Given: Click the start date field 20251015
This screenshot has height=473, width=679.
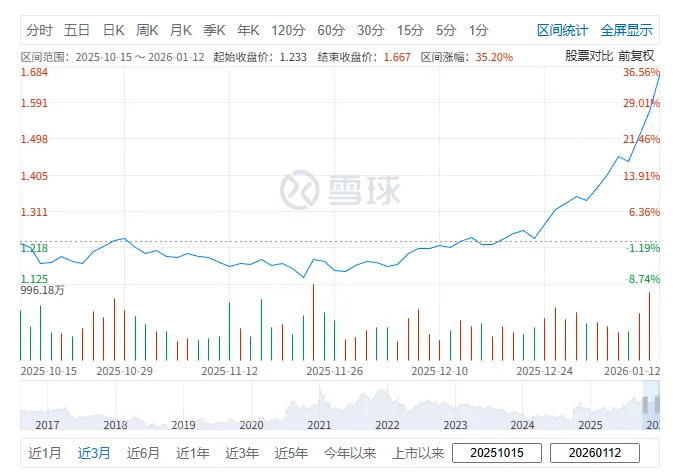Looking at the screenshot, I should [x=497, y=453].
